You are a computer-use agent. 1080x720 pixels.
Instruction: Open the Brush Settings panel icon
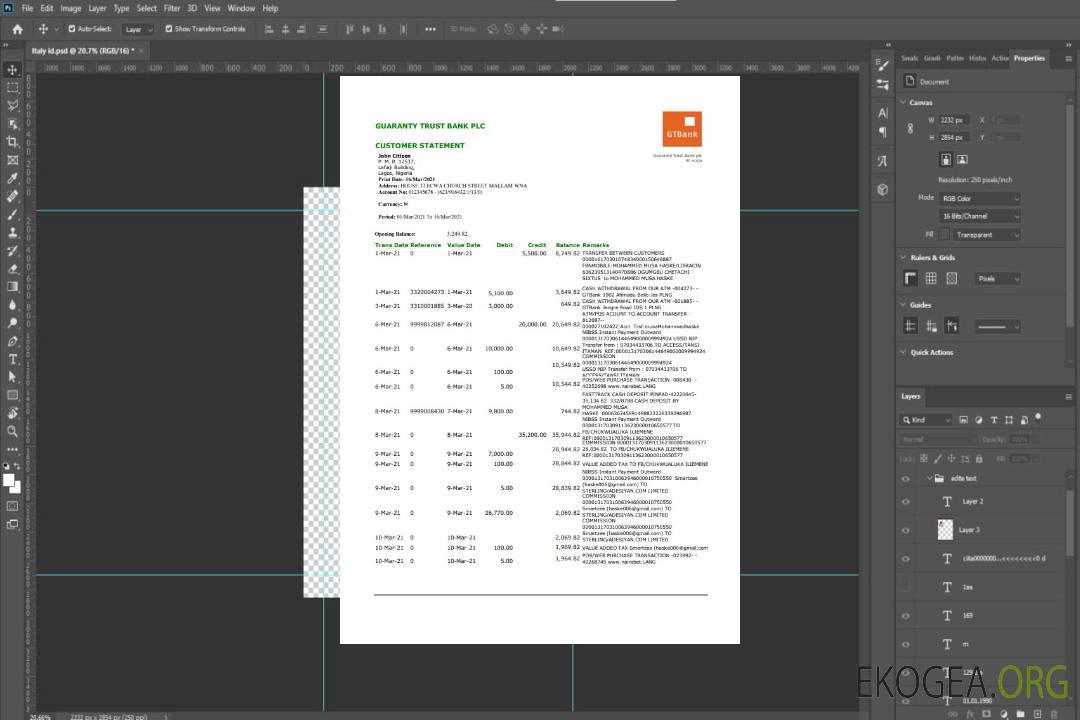pyautogui.click(x=882, y=65)
